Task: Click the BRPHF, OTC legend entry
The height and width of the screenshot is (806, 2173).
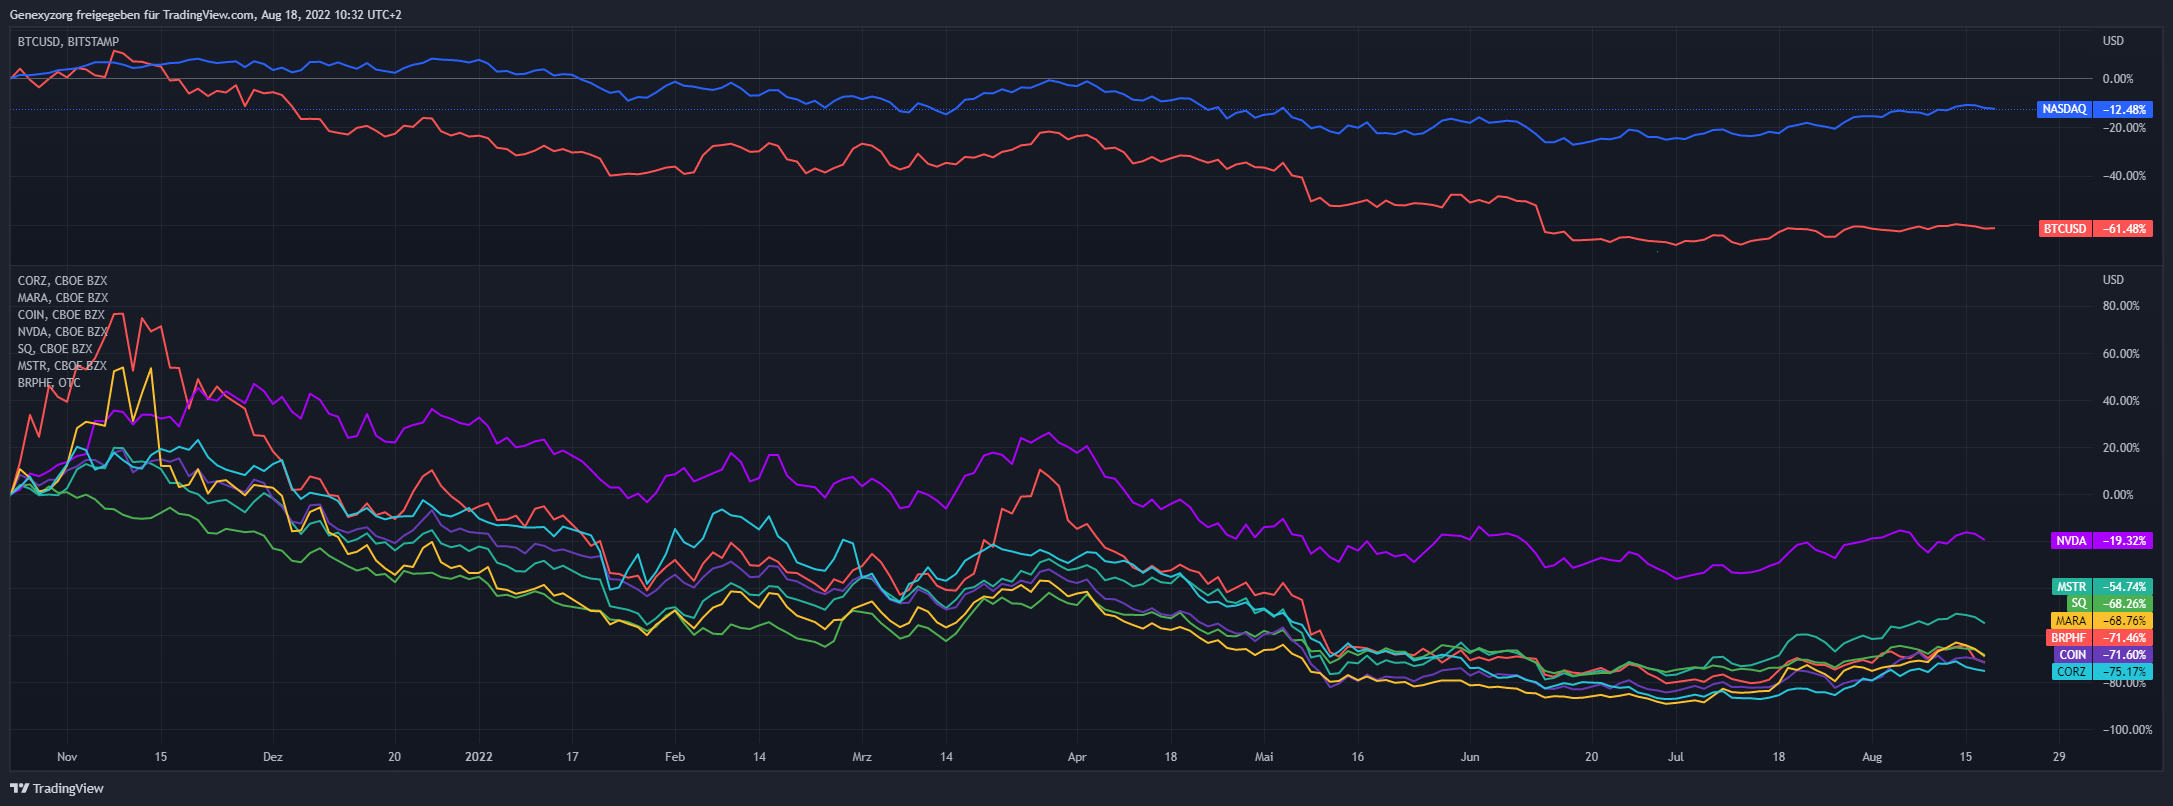Action: (49, 383)
